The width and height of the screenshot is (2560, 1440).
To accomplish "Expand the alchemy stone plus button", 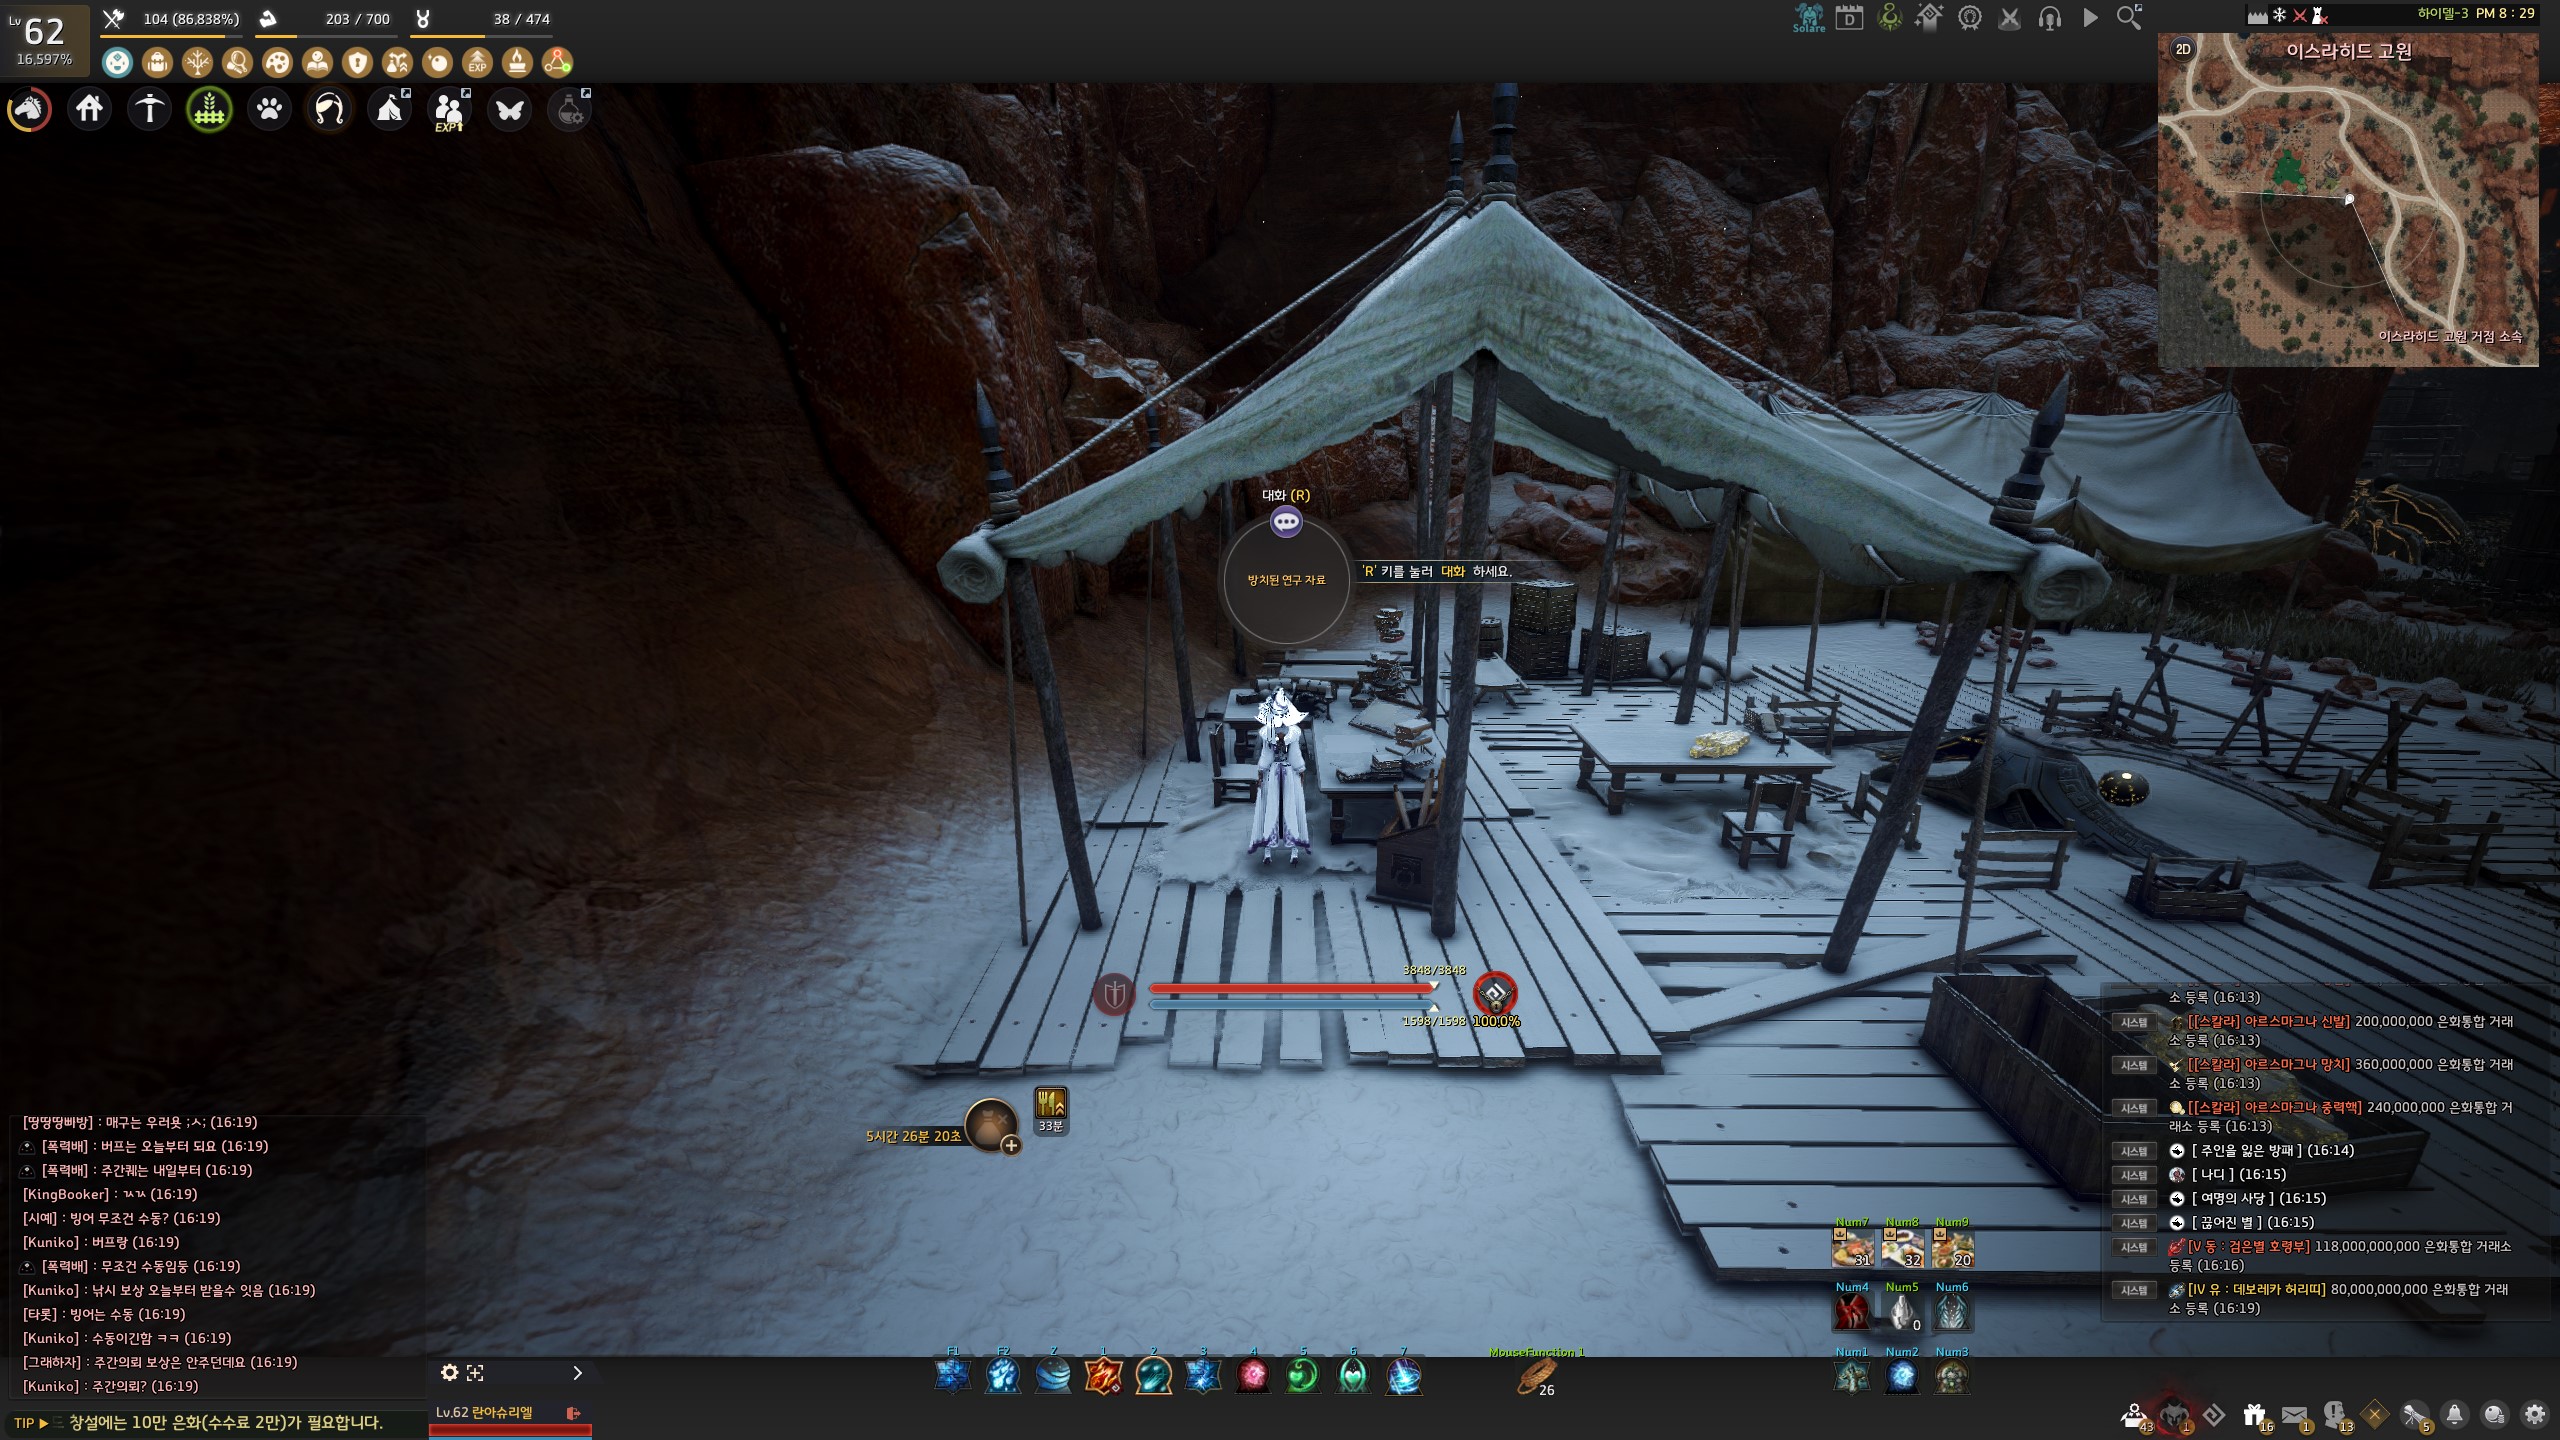I will 1011,1146.
